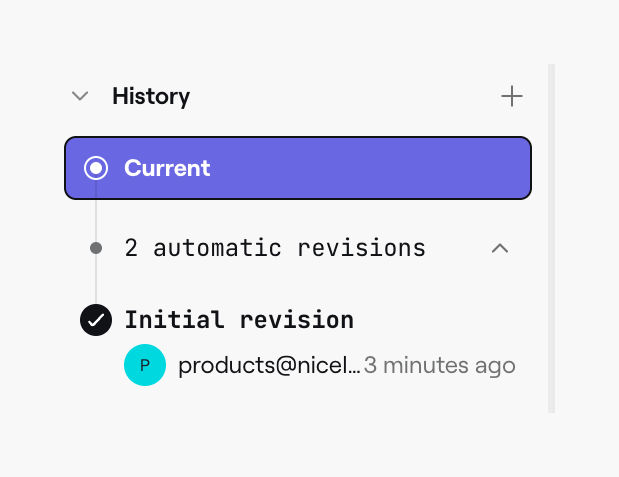Click the History section heading

pyautogui.click(x=151, y=96)
